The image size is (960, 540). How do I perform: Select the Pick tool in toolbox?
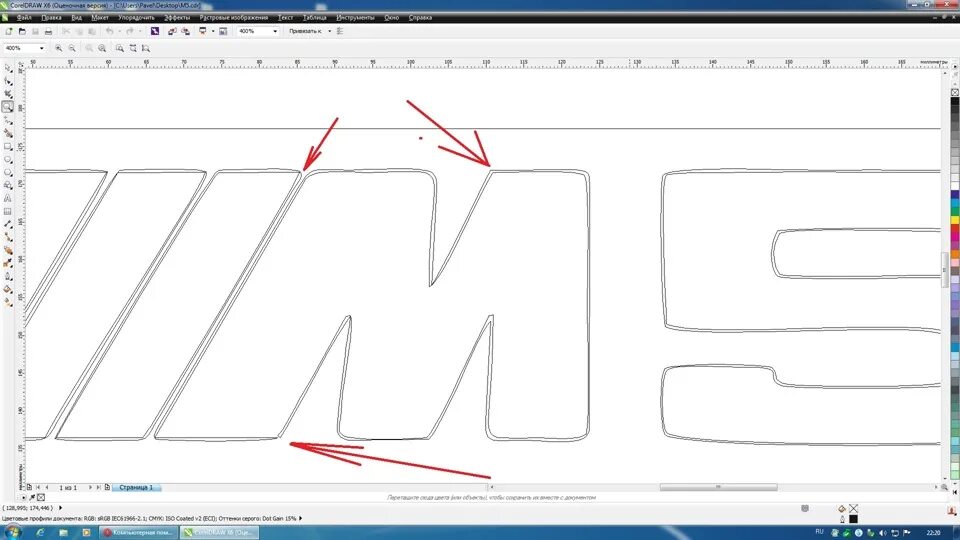(8, 68)
